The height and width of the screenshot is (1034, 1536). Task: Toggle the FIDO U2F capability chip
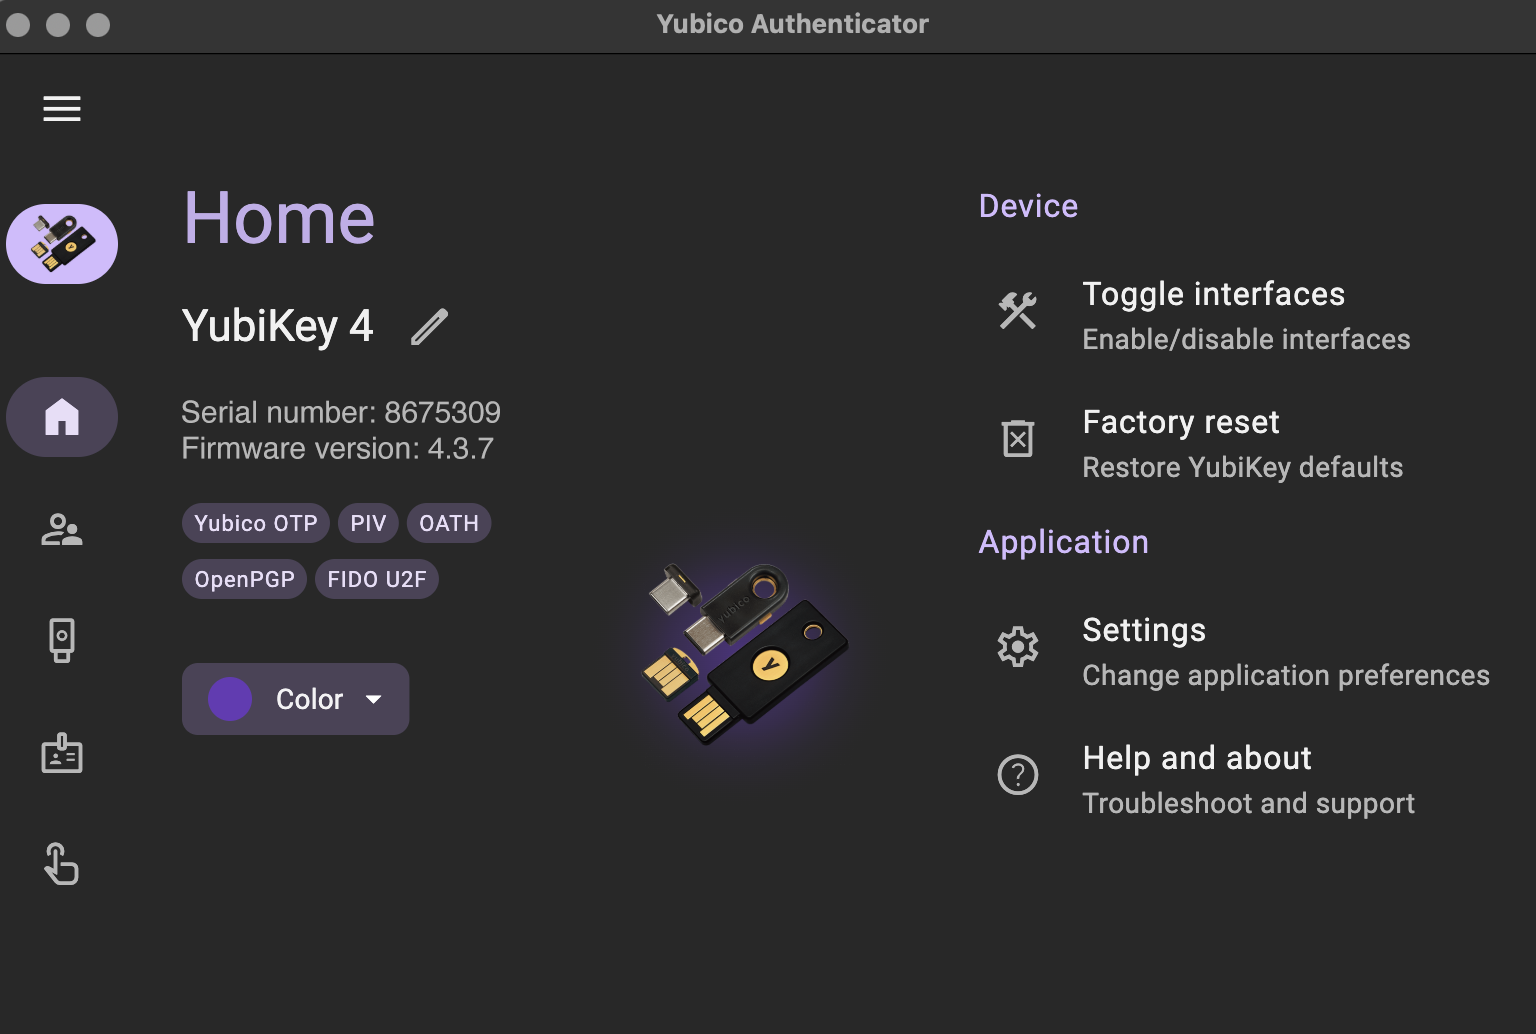point(377,578)
